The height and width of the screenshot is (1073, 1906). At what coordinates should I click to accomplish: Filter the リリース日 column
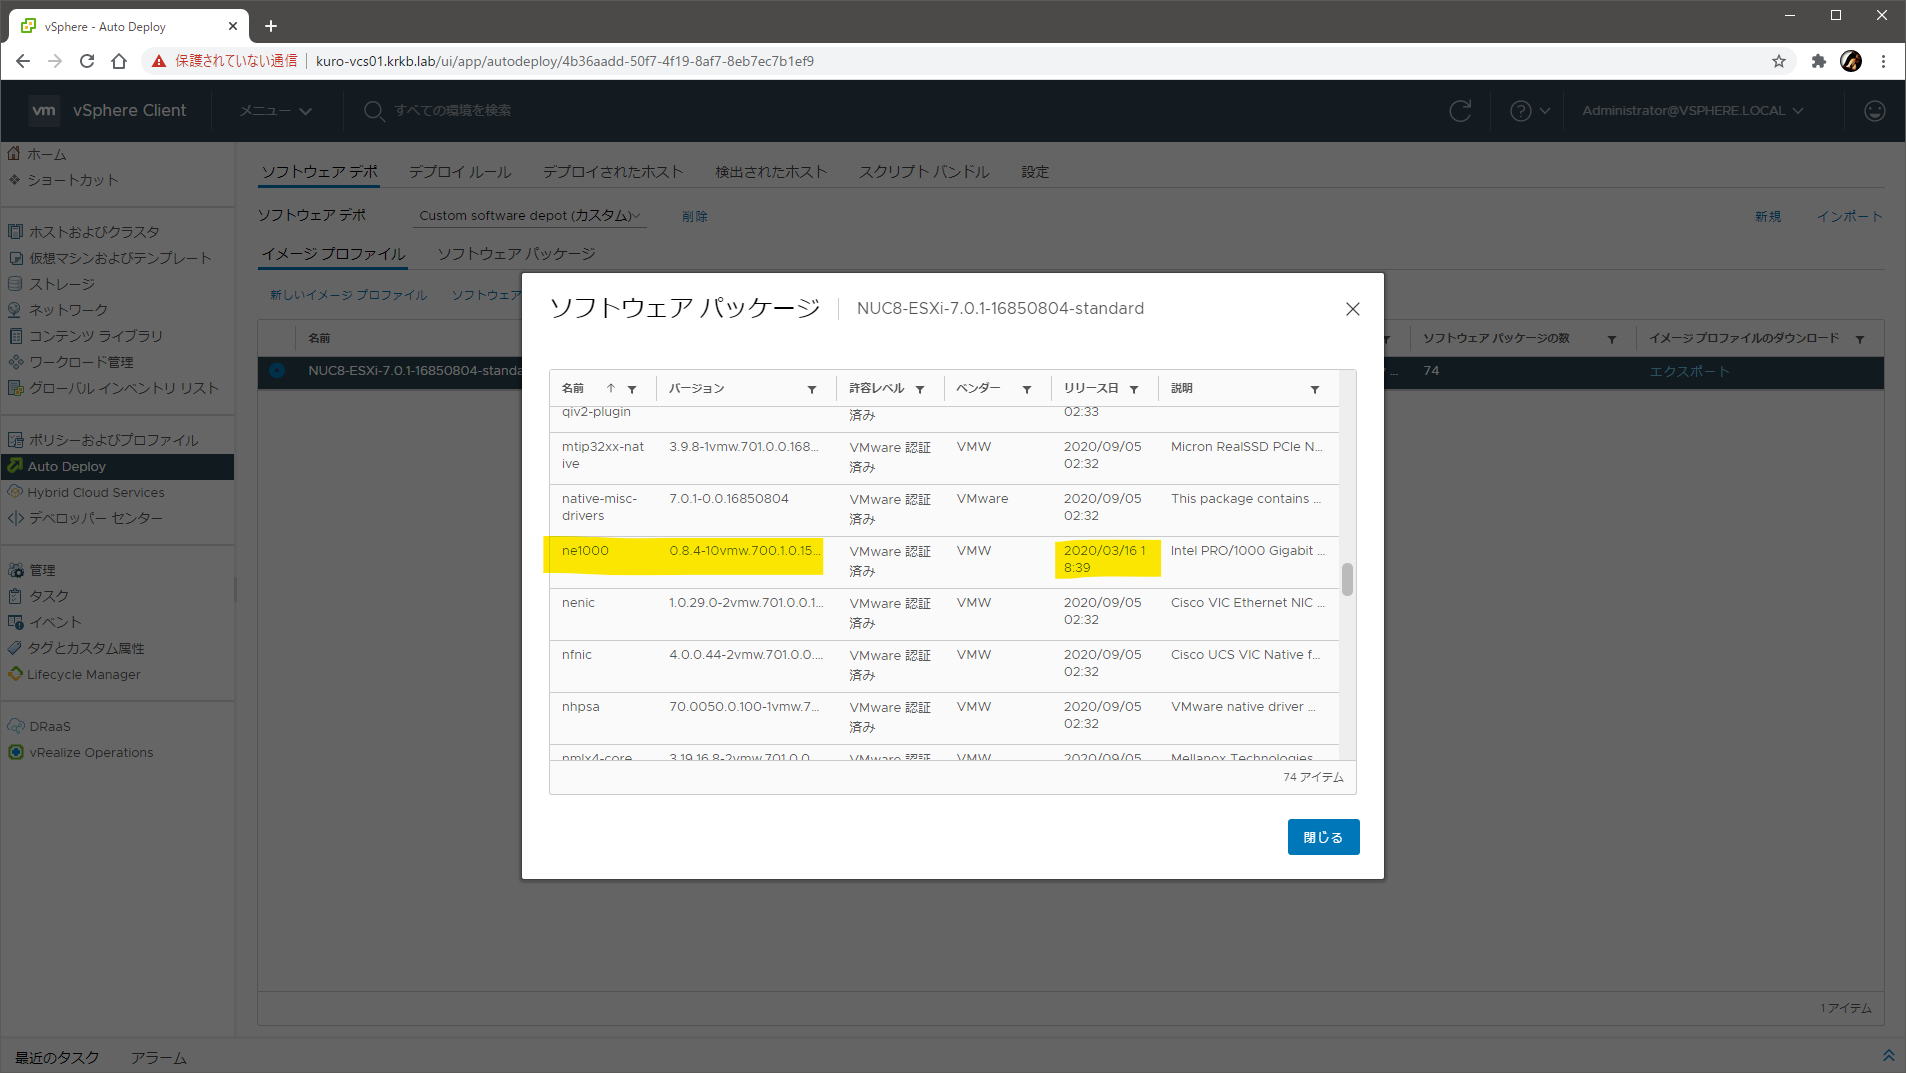pos(1133,389)
